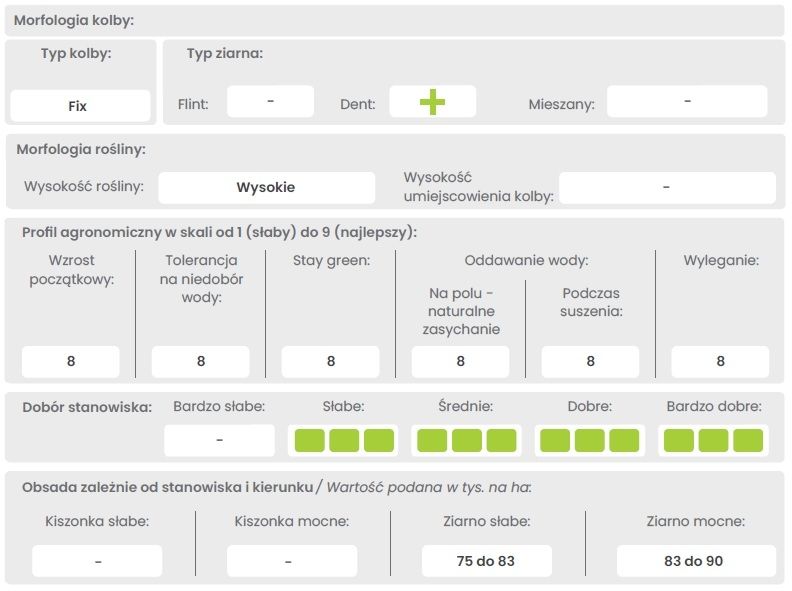
Task: Select the Stay green rating value
Action: [x=331, y=361]
